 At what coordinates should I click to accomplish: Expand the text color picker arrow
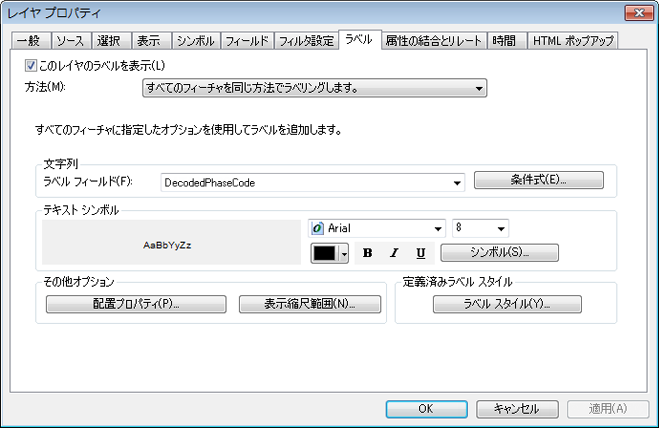(344, 254)
